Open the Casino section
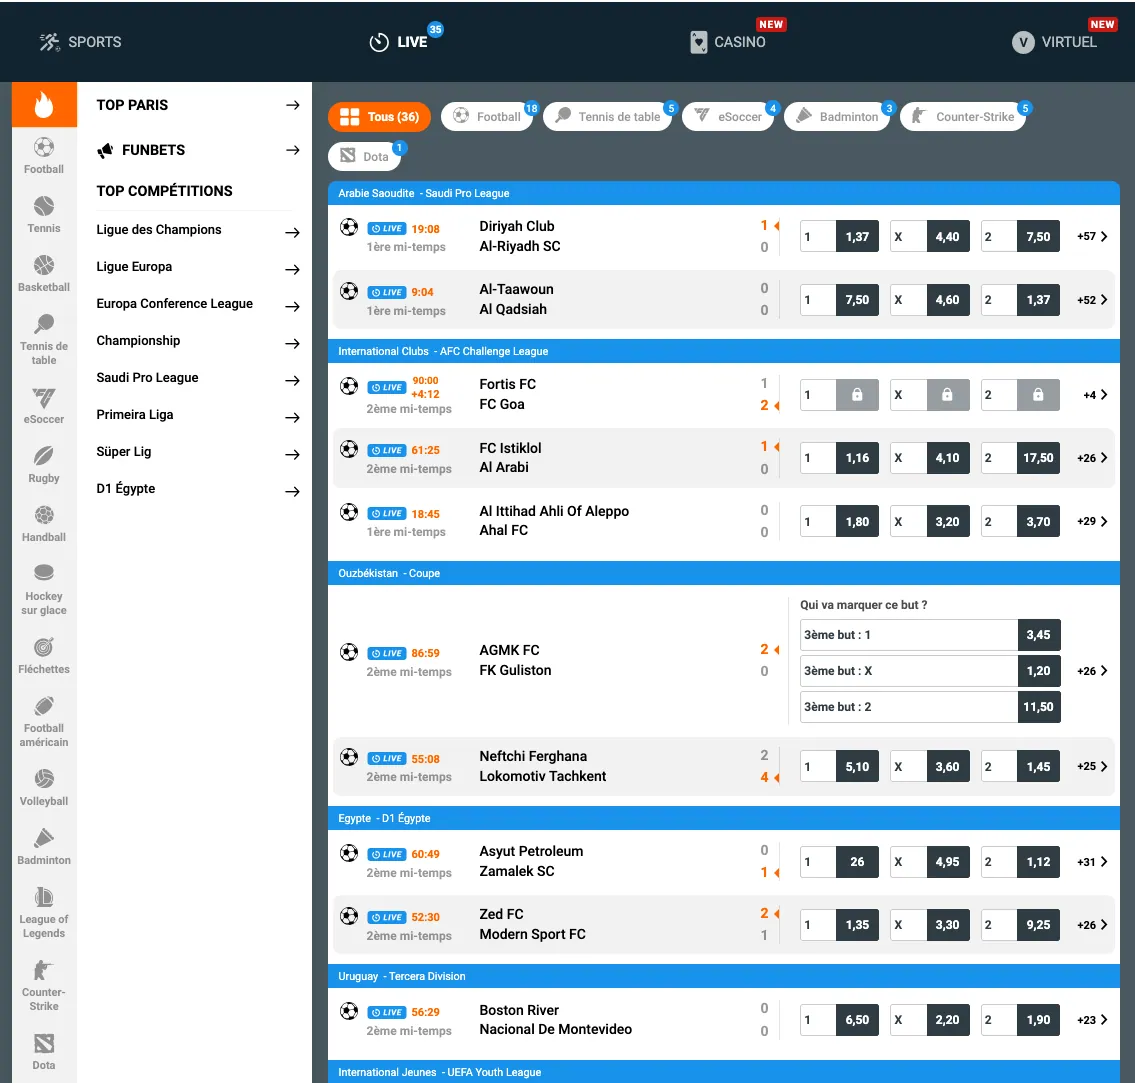 [x=728, y=42]
